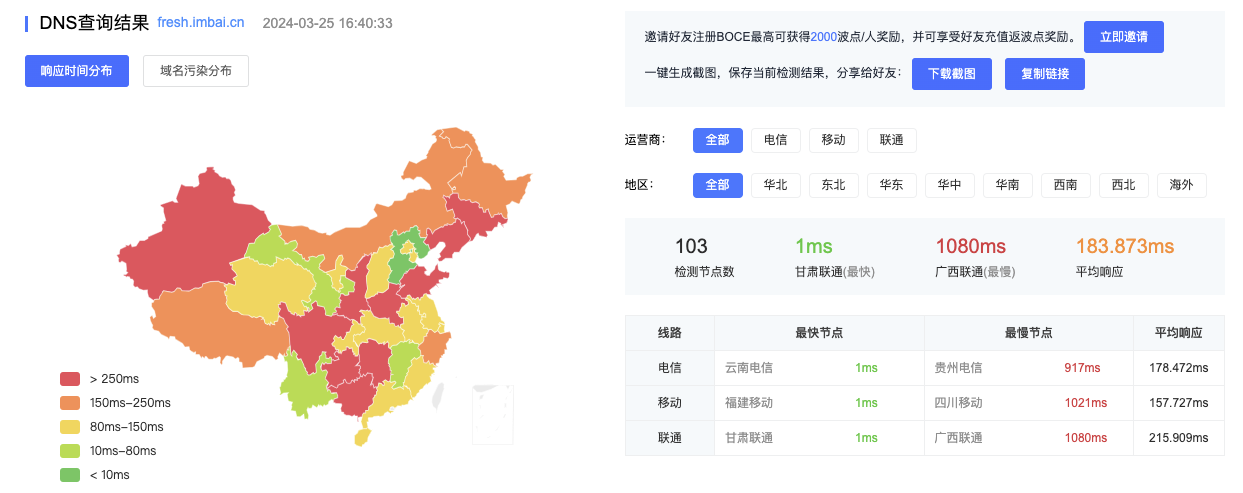Click the 下载截图 button
The height and width of the screenshot is (493, 1243).
[x=951, y=74]
